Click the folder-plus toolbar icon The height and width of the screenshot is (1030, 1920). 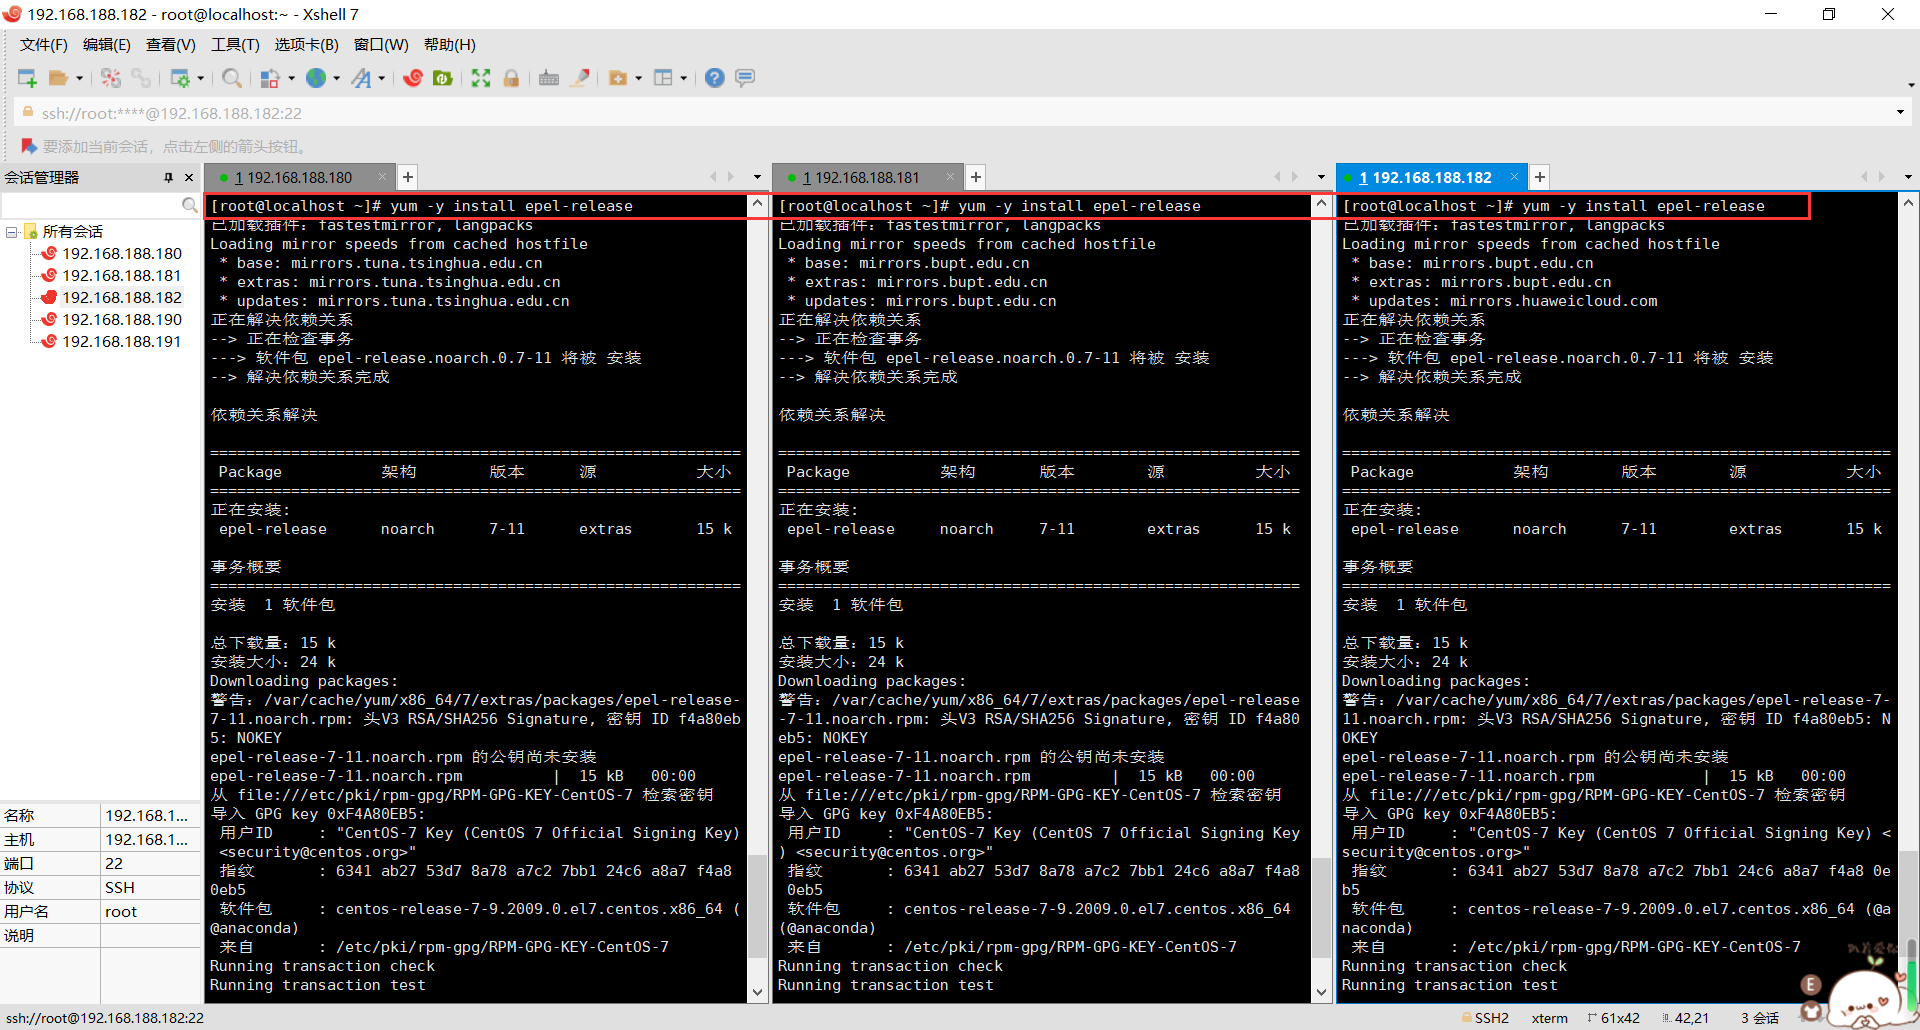618,78
